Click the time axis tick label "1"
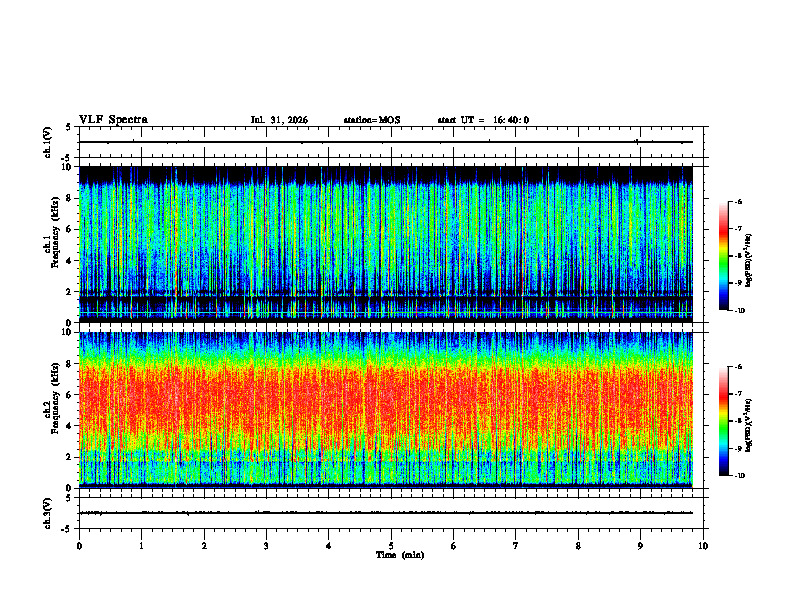792x612 pixels. [x=142, y=546]
